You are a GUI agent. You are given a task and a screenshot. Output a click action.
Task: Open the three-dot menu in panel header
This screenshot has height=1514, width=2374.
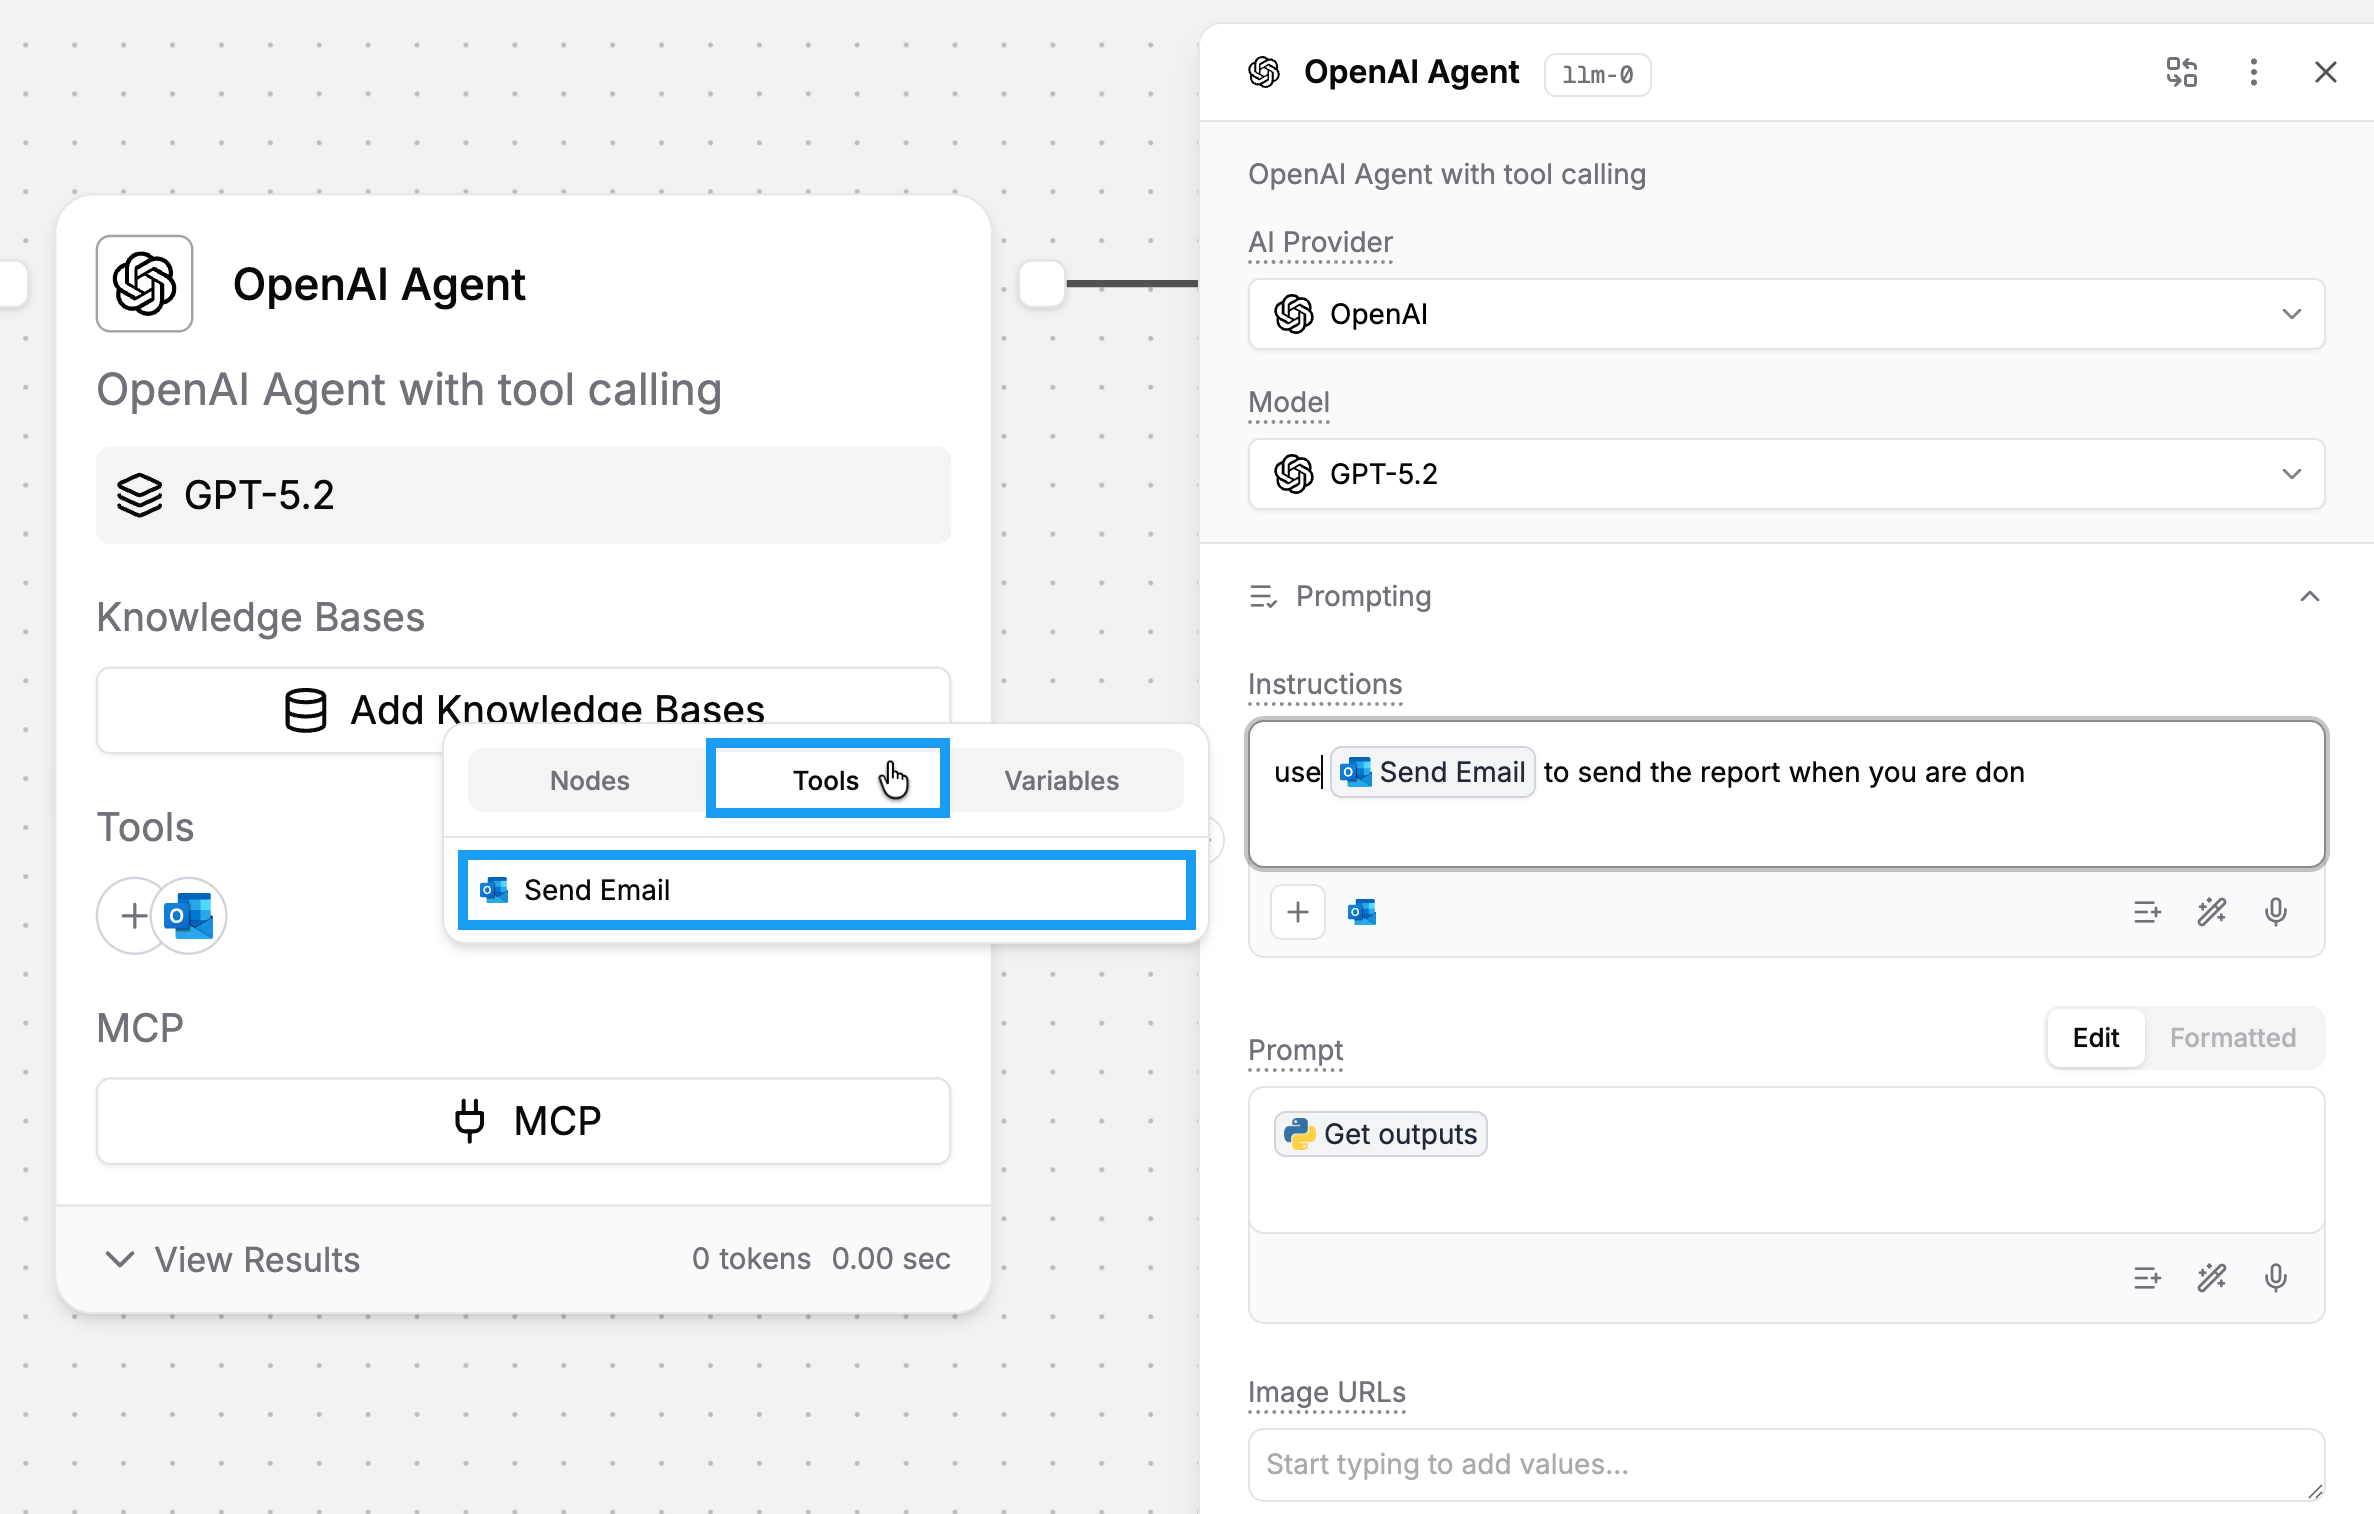[2253, 72]
